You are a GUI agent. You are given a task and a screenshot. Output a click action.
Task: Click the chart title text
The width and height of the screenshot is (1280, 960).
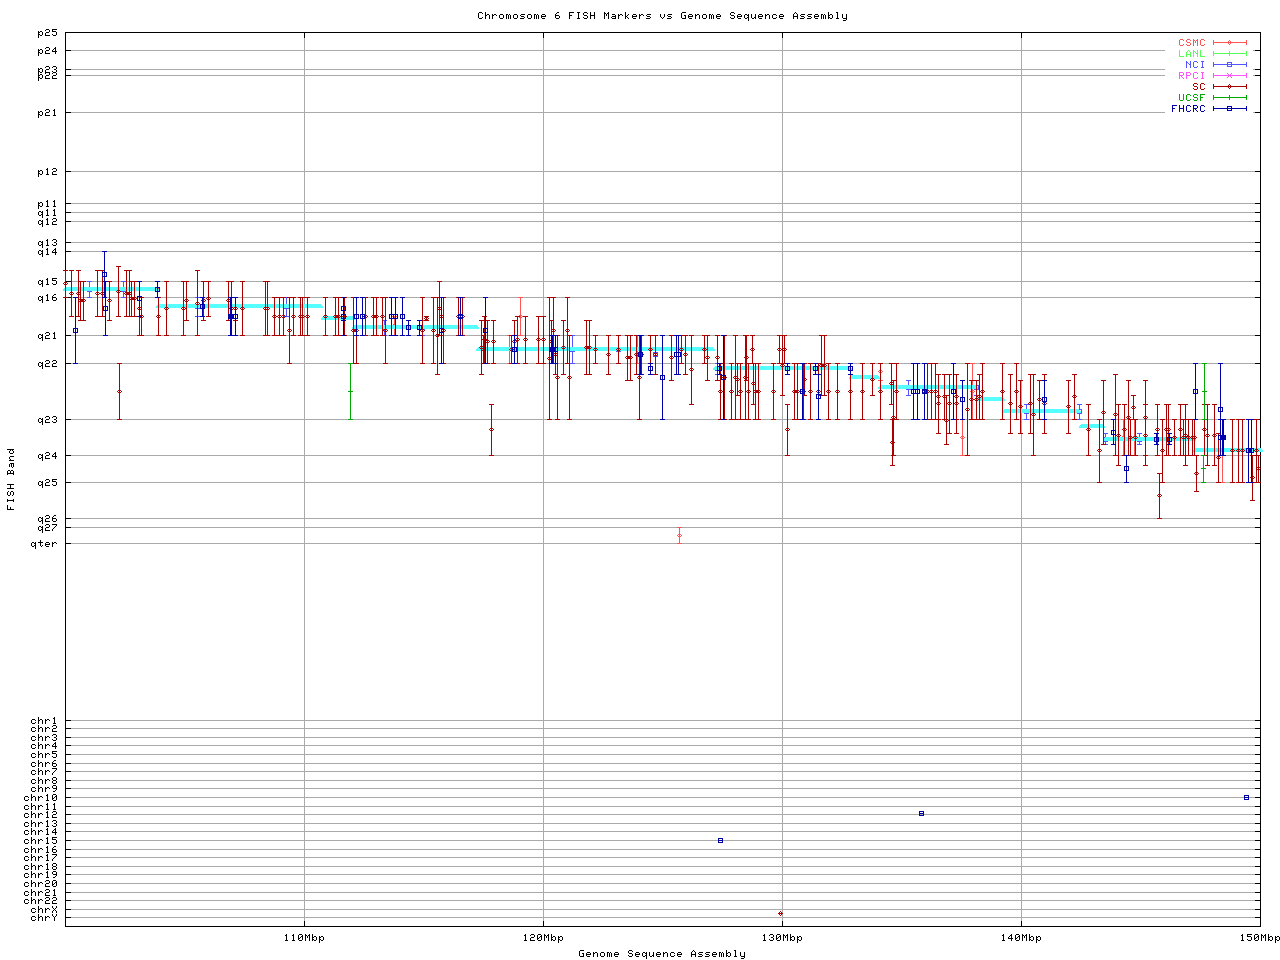(x=662, y=16)
